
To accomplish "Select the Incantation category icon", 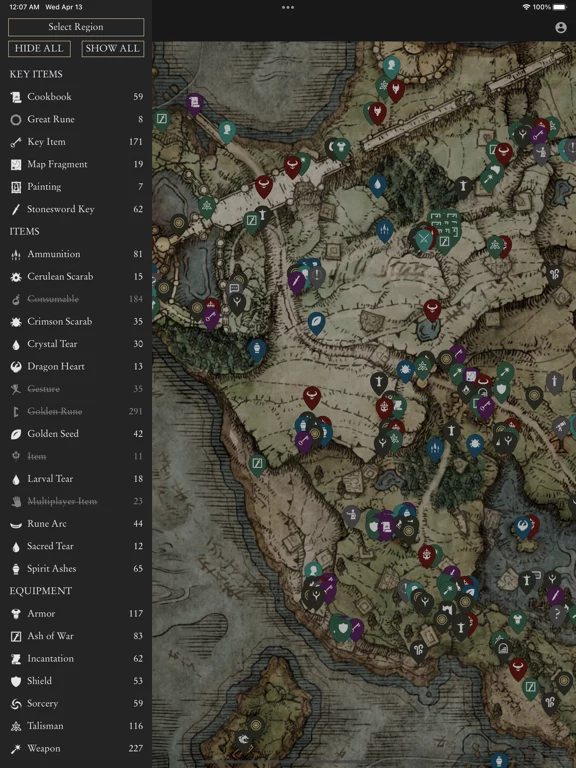I will 16,659.
